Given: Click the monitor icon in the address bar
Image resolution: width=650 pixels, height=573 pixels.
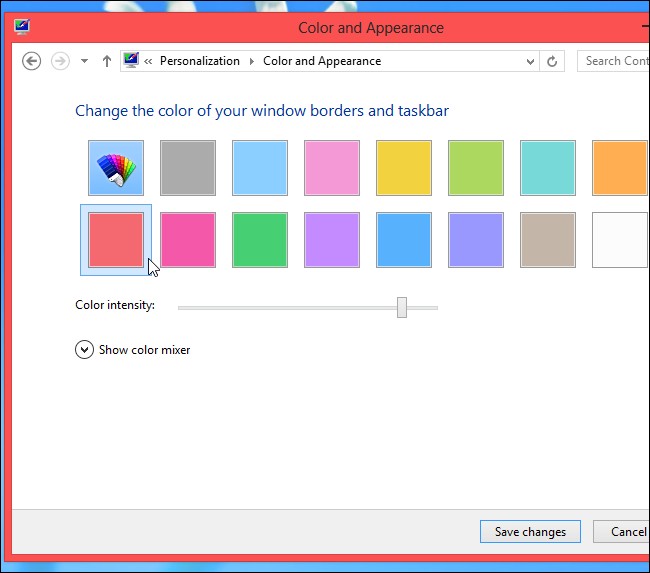Looking at the screenshot, I should tap(131, 61).
